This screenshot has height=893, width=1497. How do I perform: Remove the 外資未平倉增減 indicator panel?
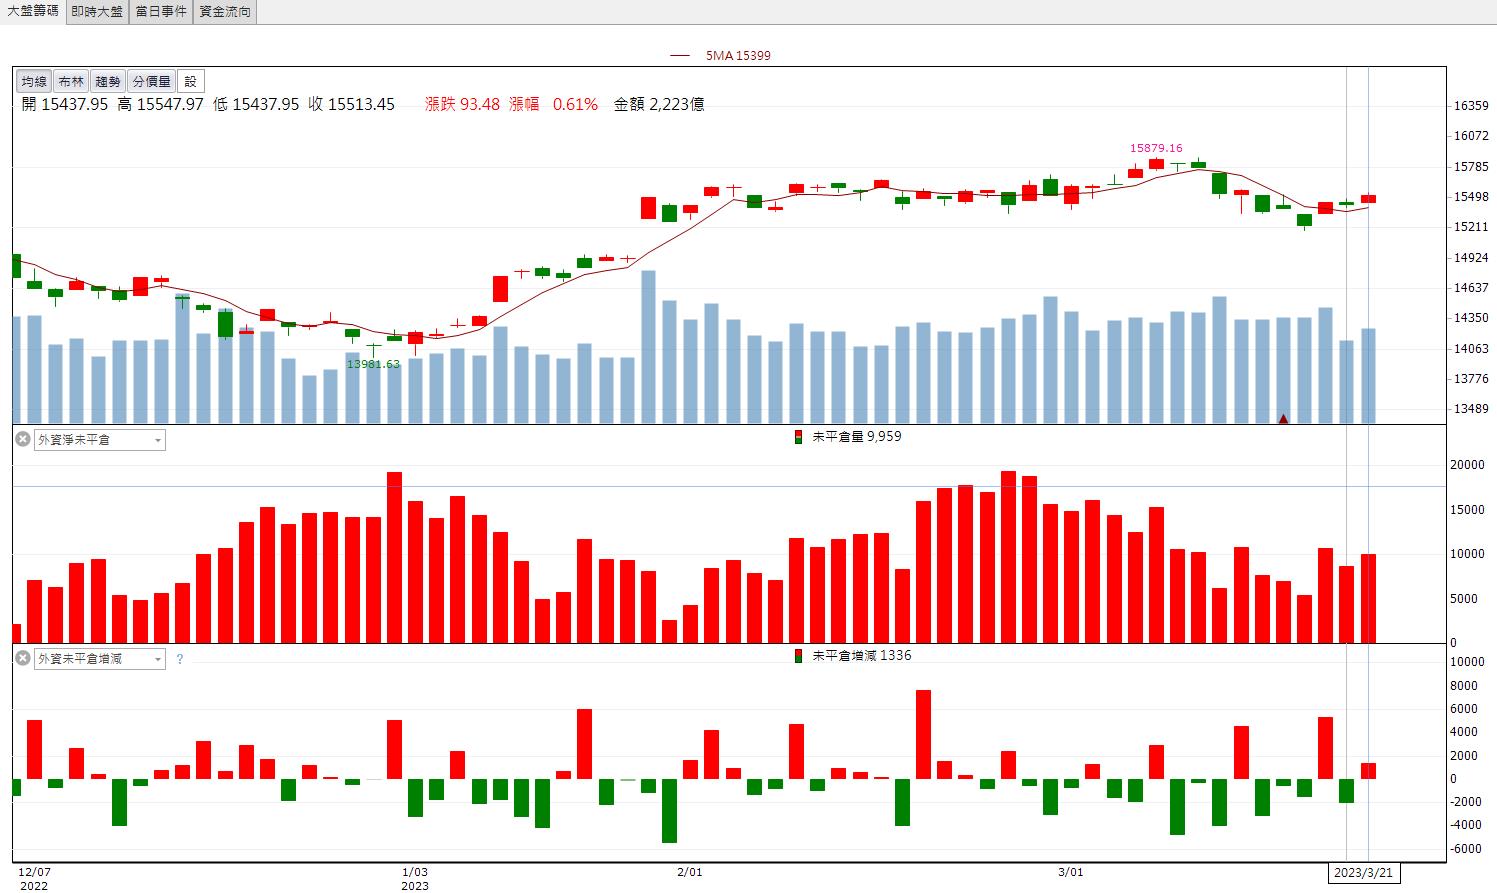point(22,658)
